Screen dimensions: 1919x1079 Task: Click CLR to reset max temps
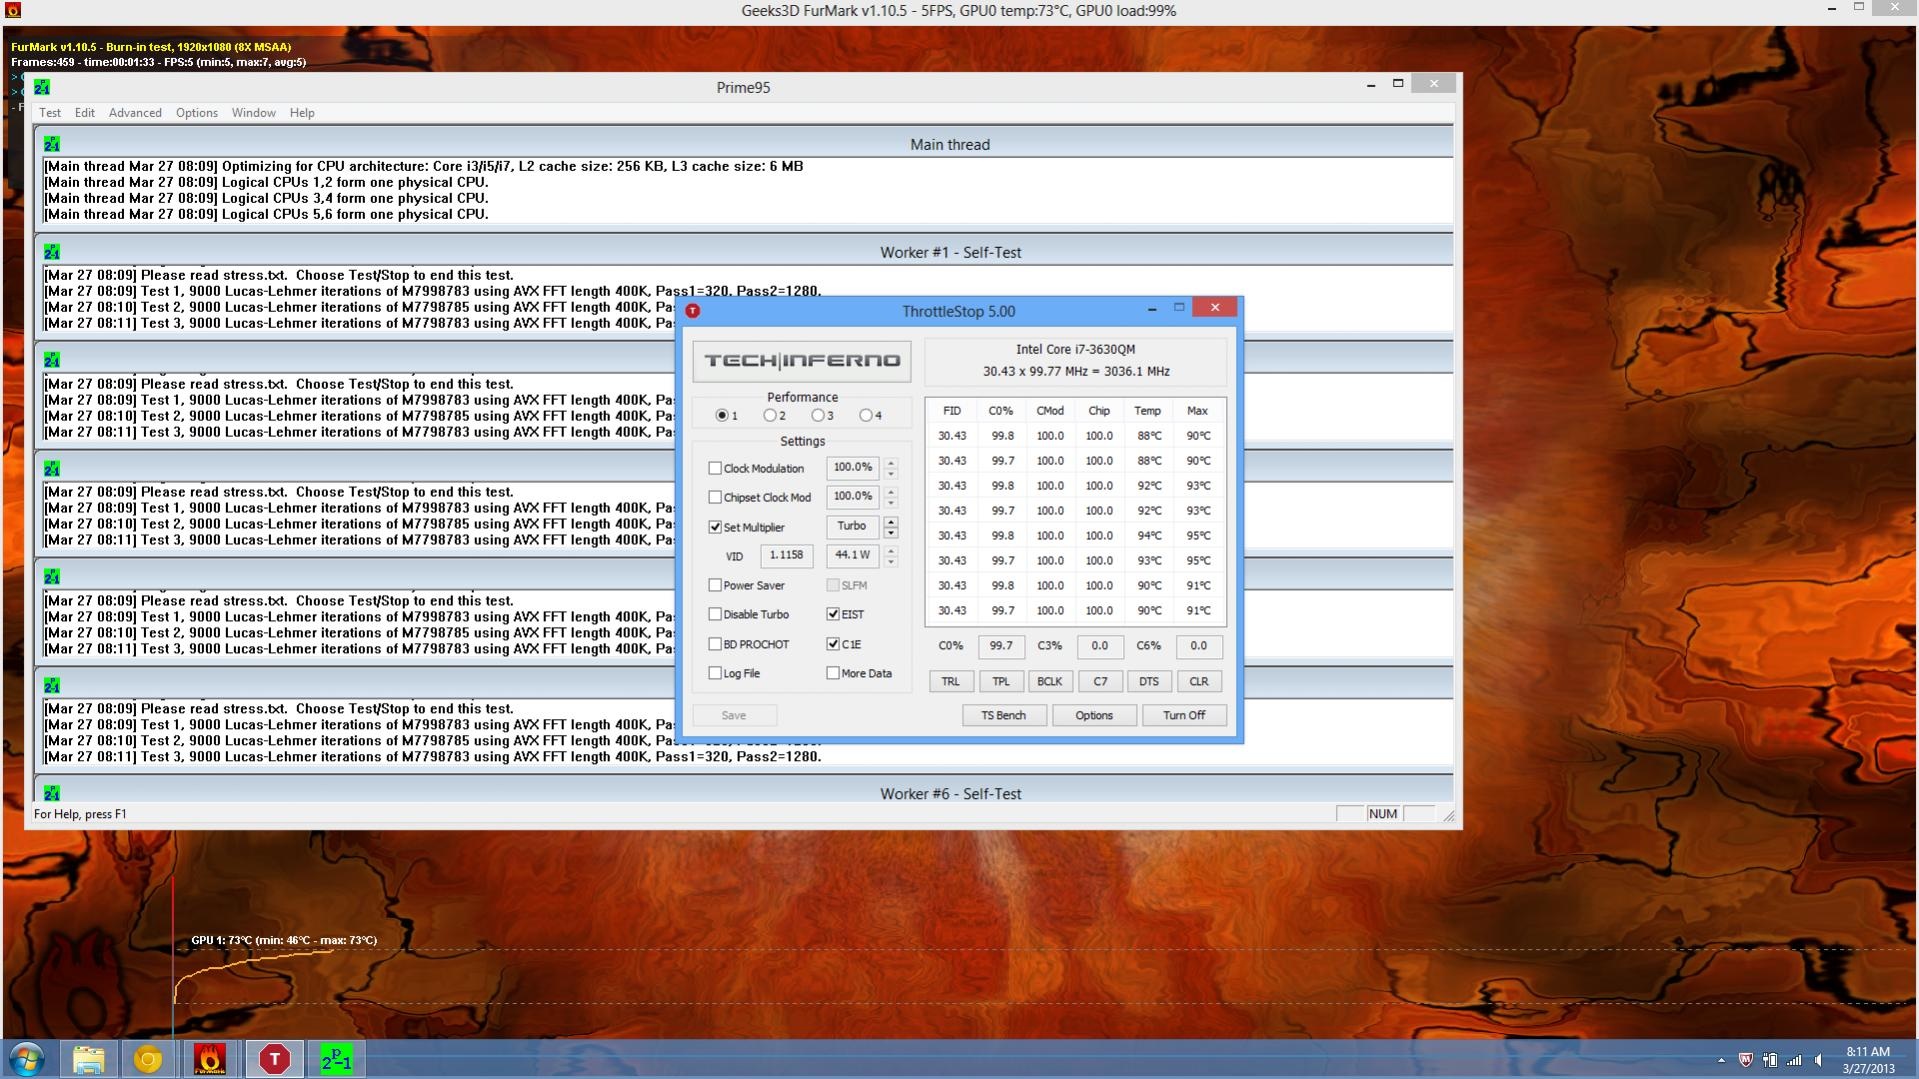coord(1198,682)
